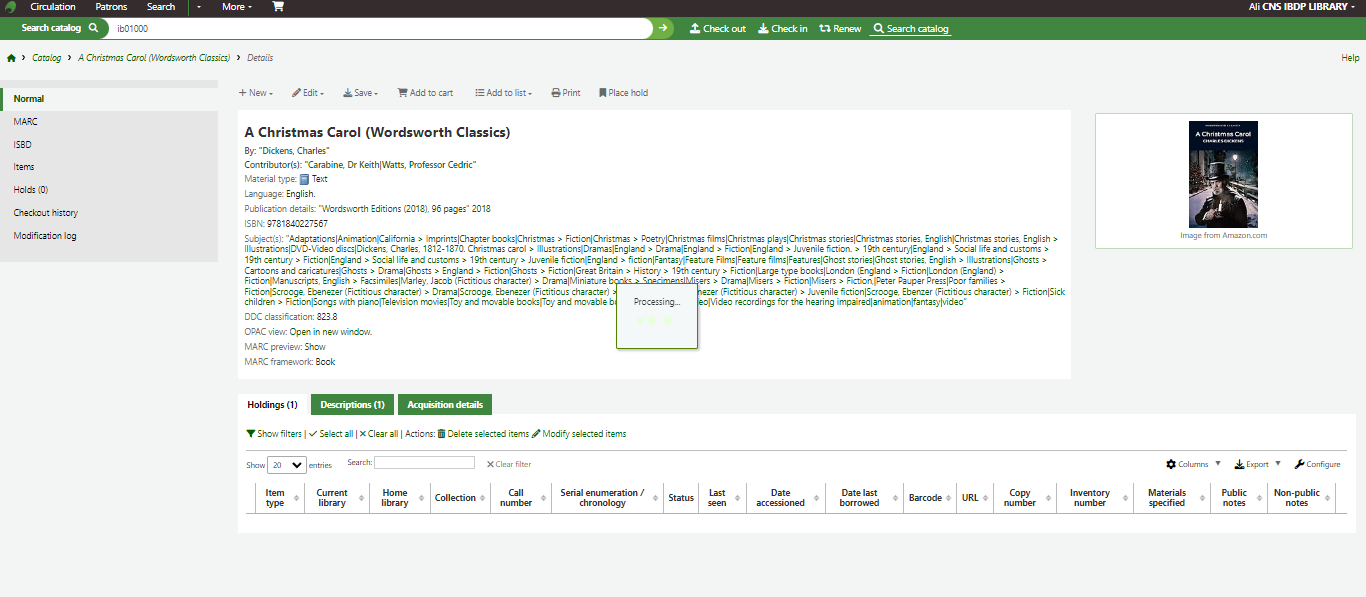Delete selected items with trash icon
Viewport: 1366px width, 597px height.
click(x=482, y=434)
